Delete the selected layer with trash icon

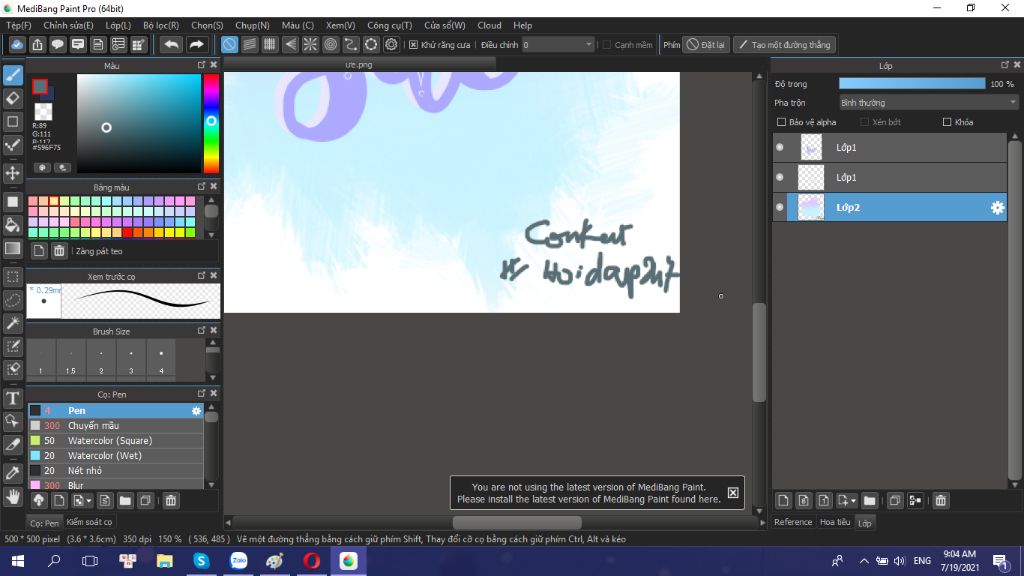pyautogui.click(x=940, y=501)
